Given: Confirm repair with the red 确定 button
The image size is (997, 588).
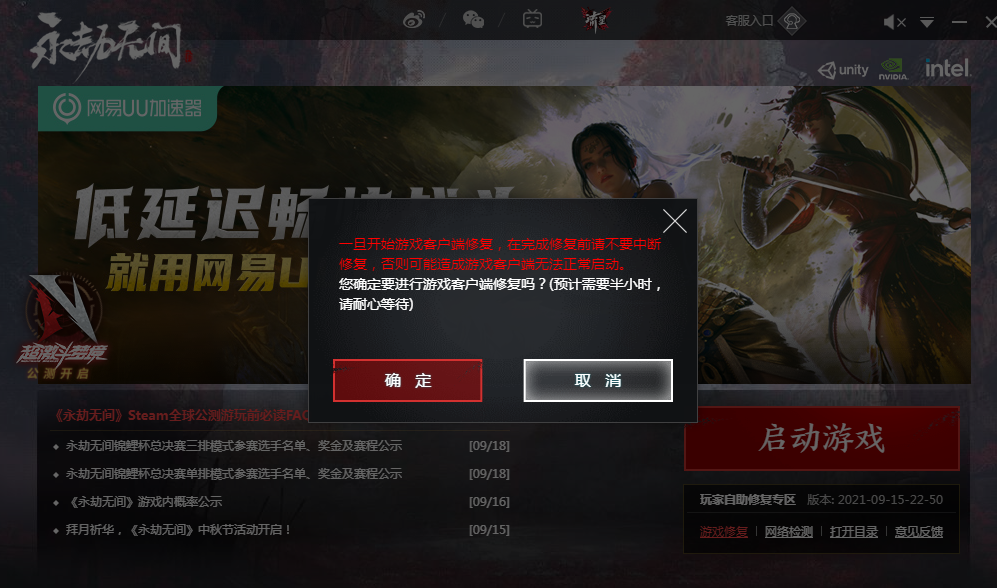Looking at the screenshot, I should click(x=408, y=380).
